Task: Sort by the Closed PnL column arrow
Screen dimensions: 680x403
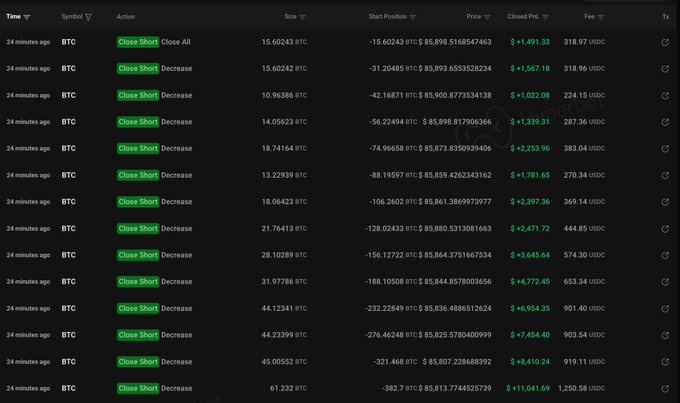Action: [545, 17]
